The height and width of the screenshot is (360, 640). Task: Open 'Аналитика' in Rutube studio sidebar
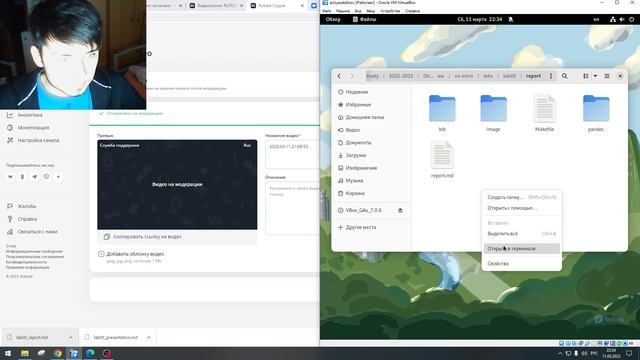(25, 115)
